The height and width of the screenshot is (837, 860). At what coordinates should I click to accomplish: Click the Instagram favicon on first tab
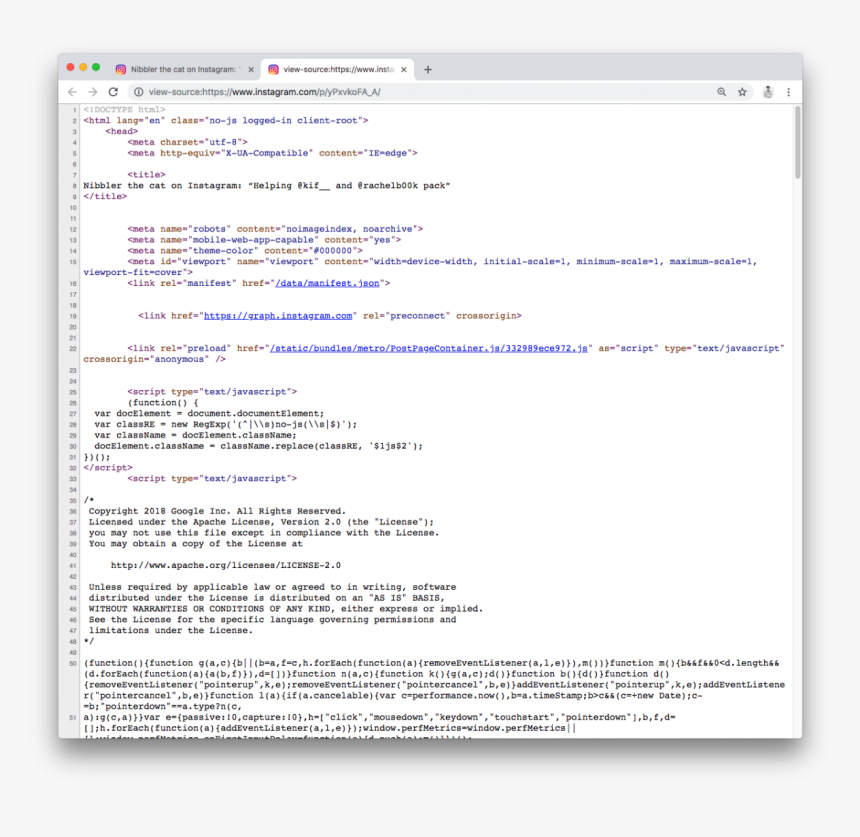121,69
